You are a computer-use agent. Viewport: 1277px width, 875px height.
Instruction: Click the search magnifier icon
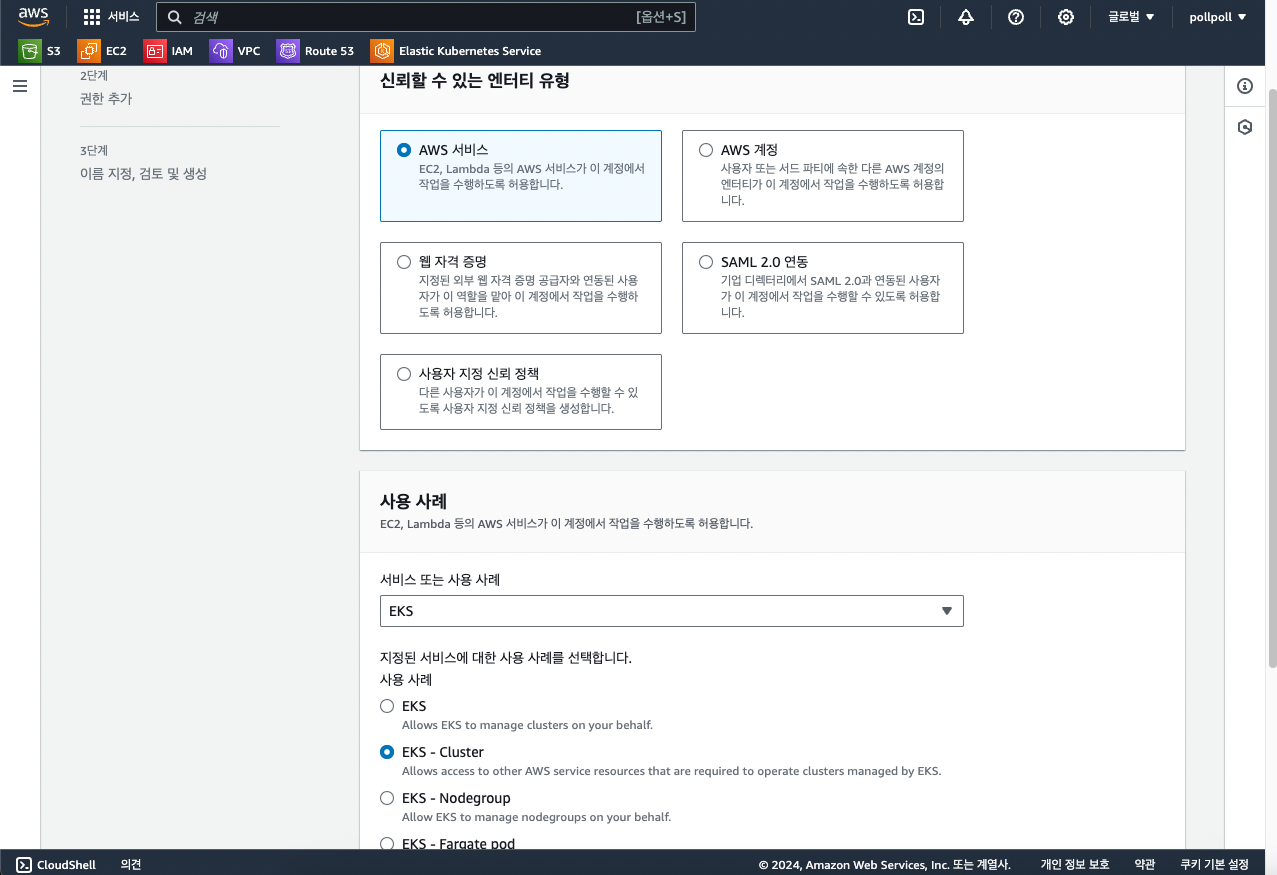(175, 17)
